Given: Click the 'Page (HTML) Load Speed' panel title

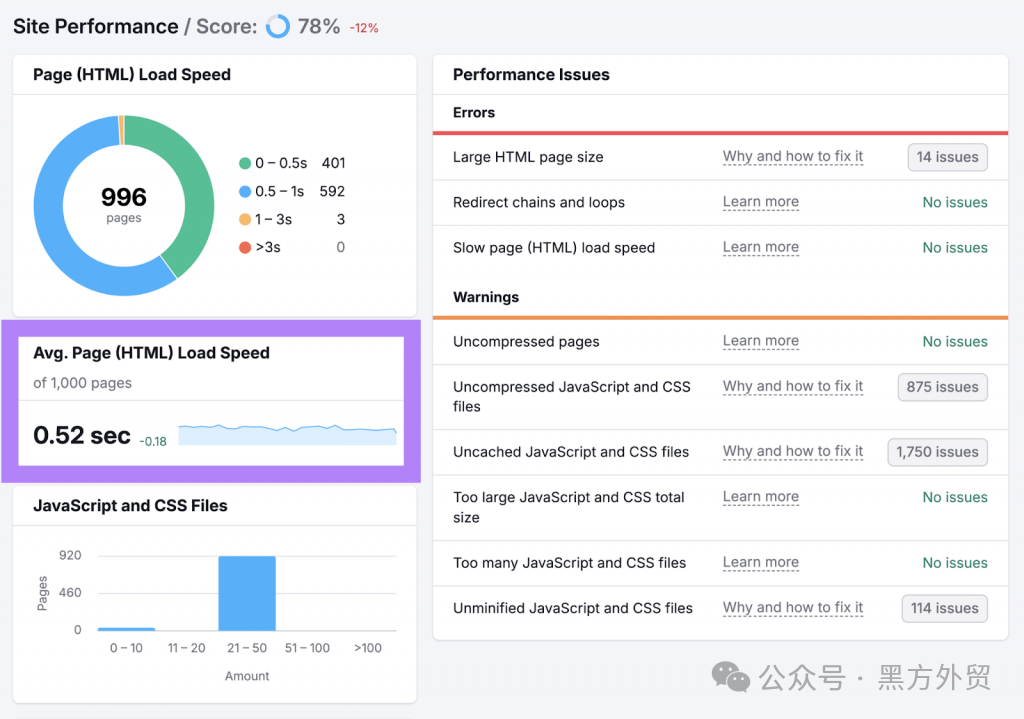Looking at the screenshot, I should (x=132, y=74).
